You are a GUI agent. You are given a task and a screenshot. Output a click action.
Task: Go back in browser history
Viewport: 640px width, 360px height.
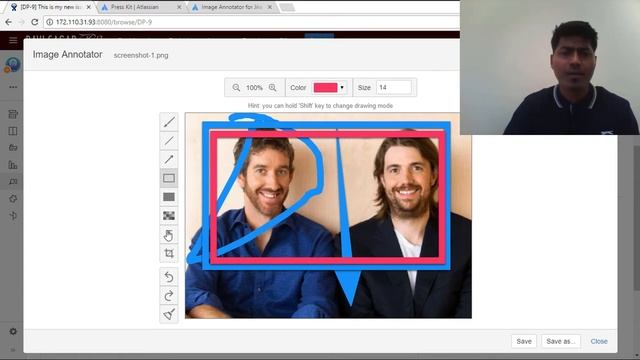tap(9, 22)
